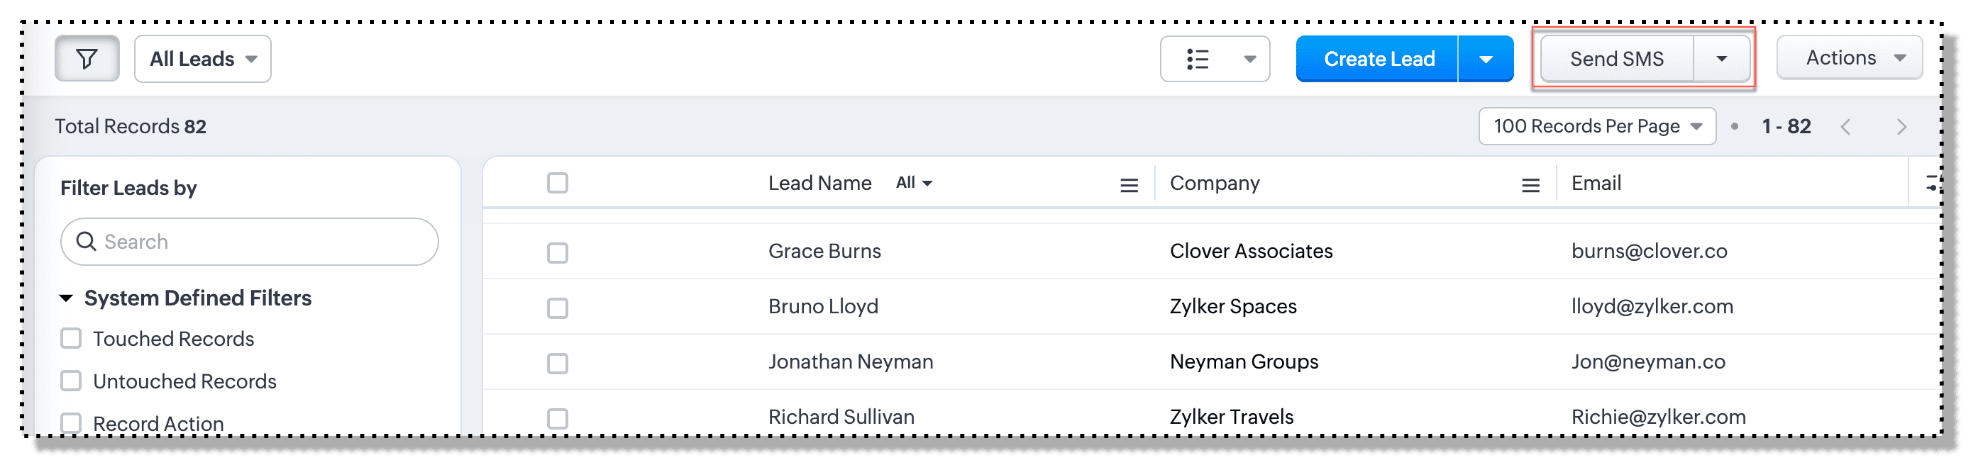Open the Lead Name All filter menu

[914, 183]
